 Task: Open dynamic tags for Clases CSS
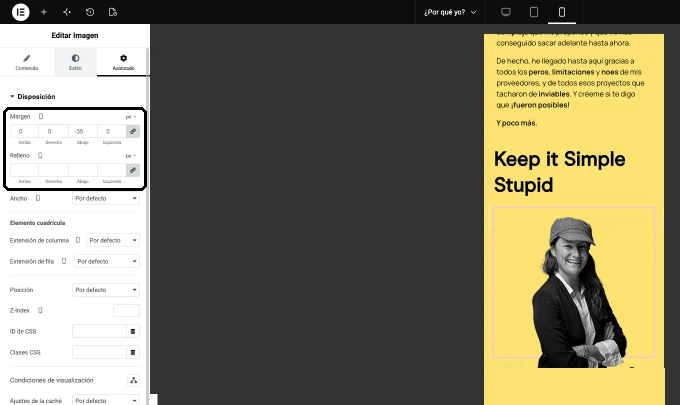[133, 352]
